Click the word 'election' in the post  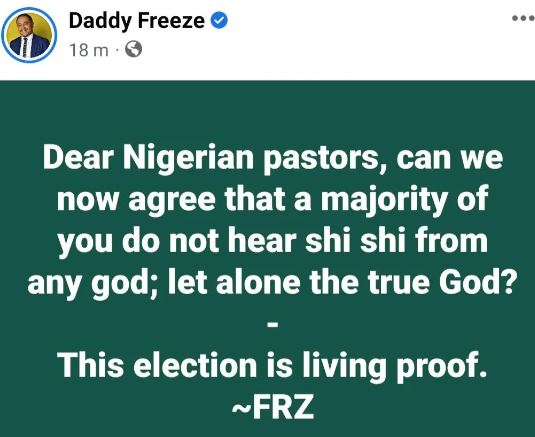click(x=195, y=366)
